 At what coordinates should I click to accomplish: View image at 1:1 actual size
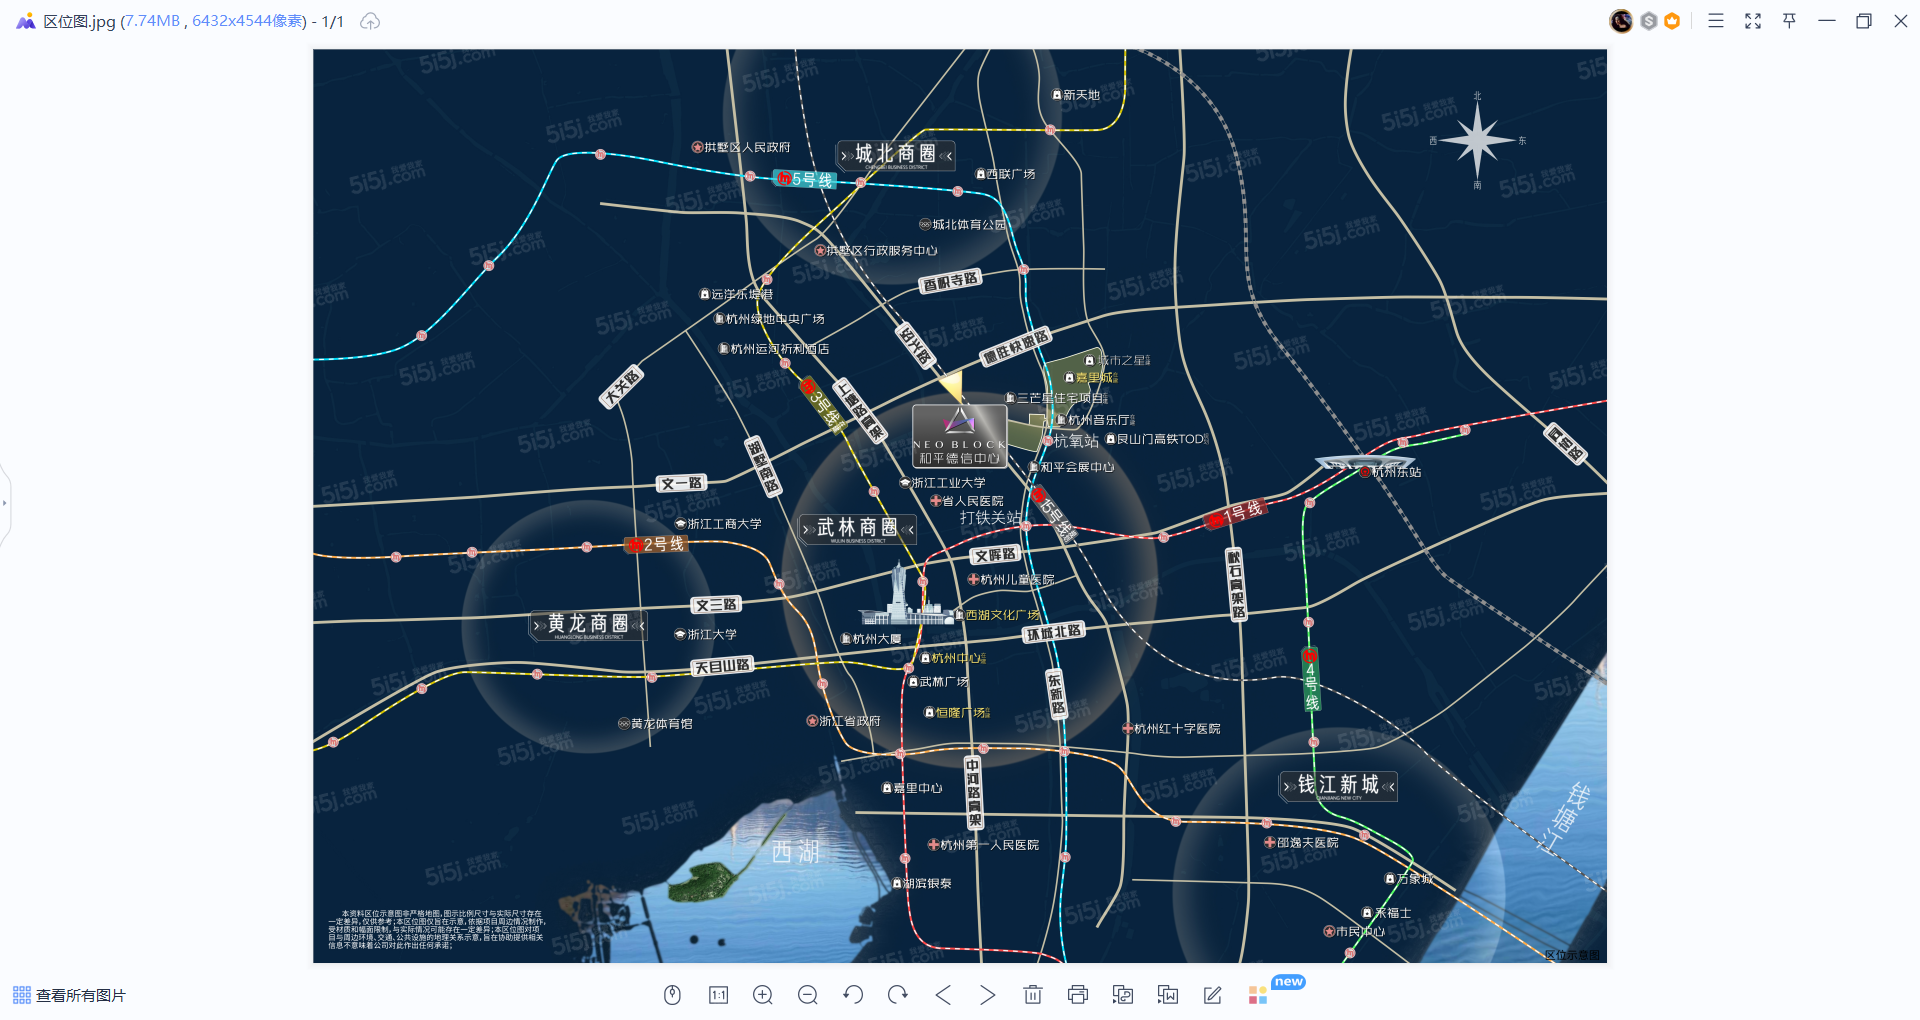(x=717, y=995)
